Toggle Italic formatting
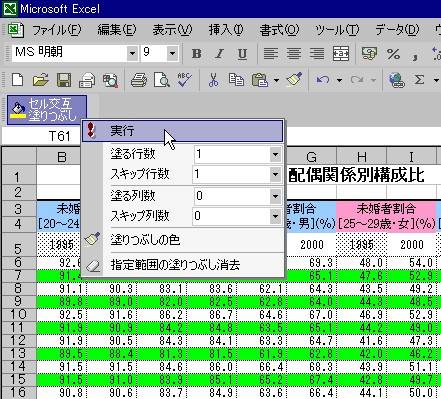The width and height of the screenshot is (441, 399). pos(219,54)
